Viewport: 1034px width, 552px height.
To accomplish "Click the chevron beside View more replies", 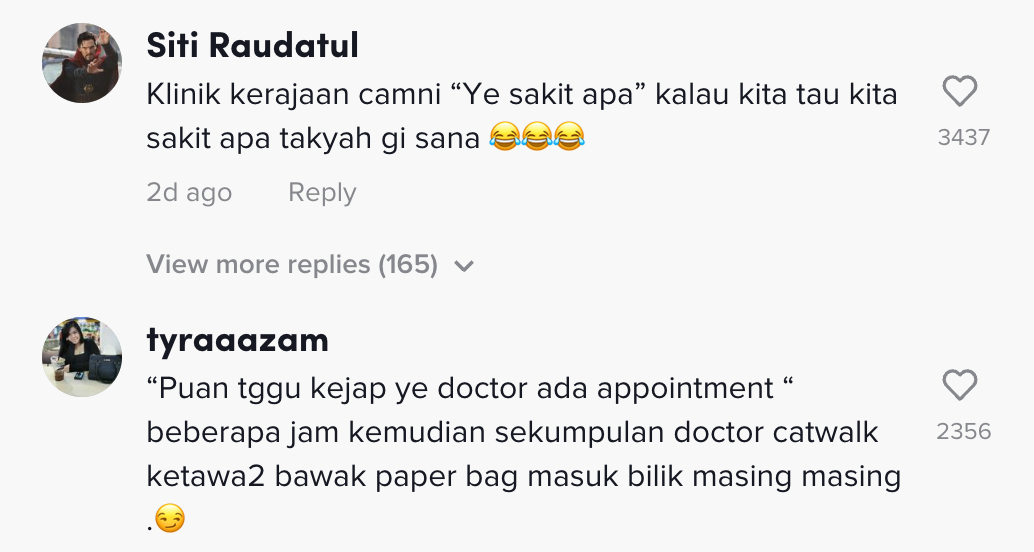I will coord(464,266).
